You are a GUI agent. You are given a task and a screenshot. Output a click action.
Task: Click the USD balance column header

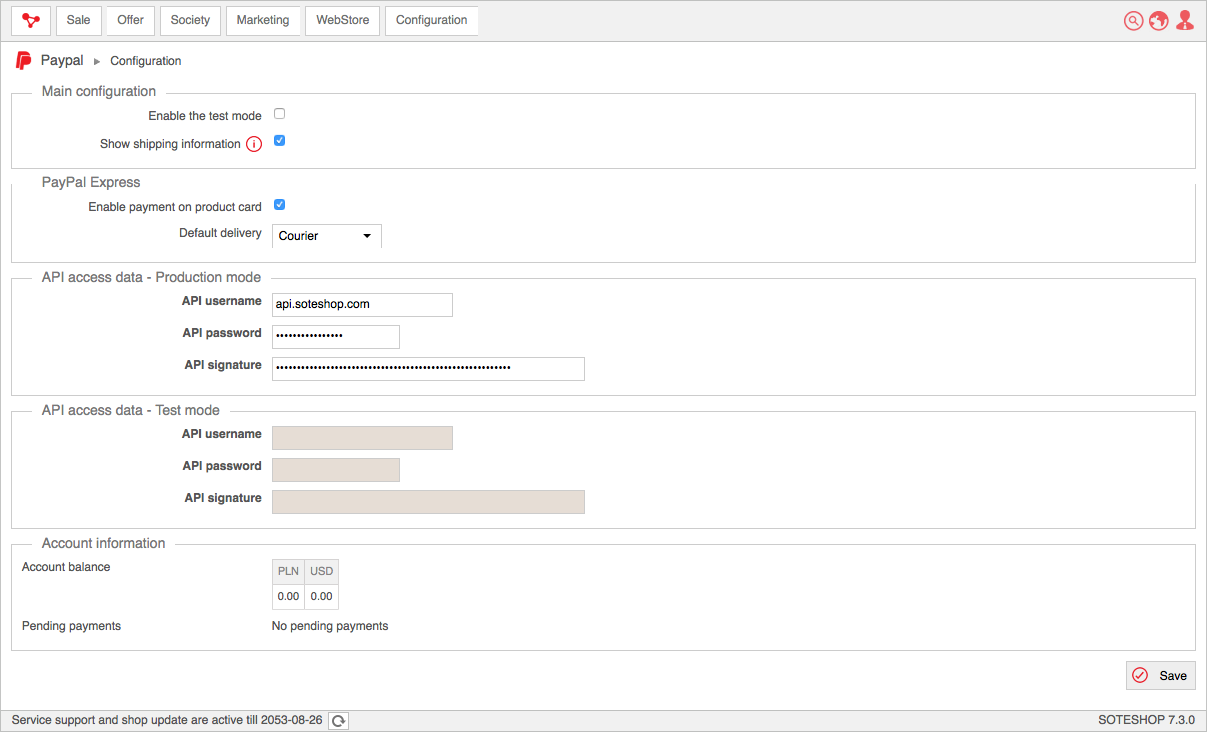click(321, 572)
